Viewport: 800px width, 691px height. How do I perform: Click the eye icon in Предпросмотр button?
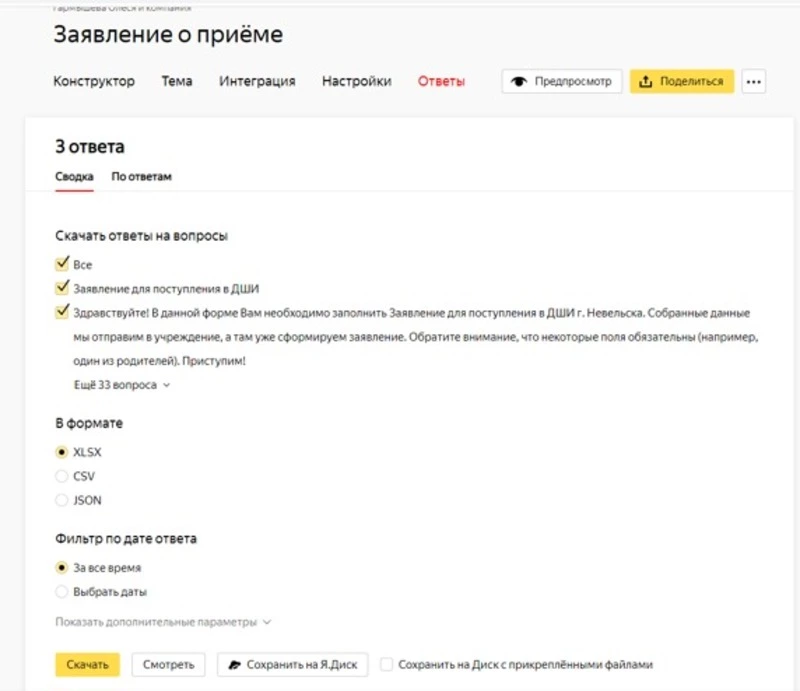tap(518, 82)
